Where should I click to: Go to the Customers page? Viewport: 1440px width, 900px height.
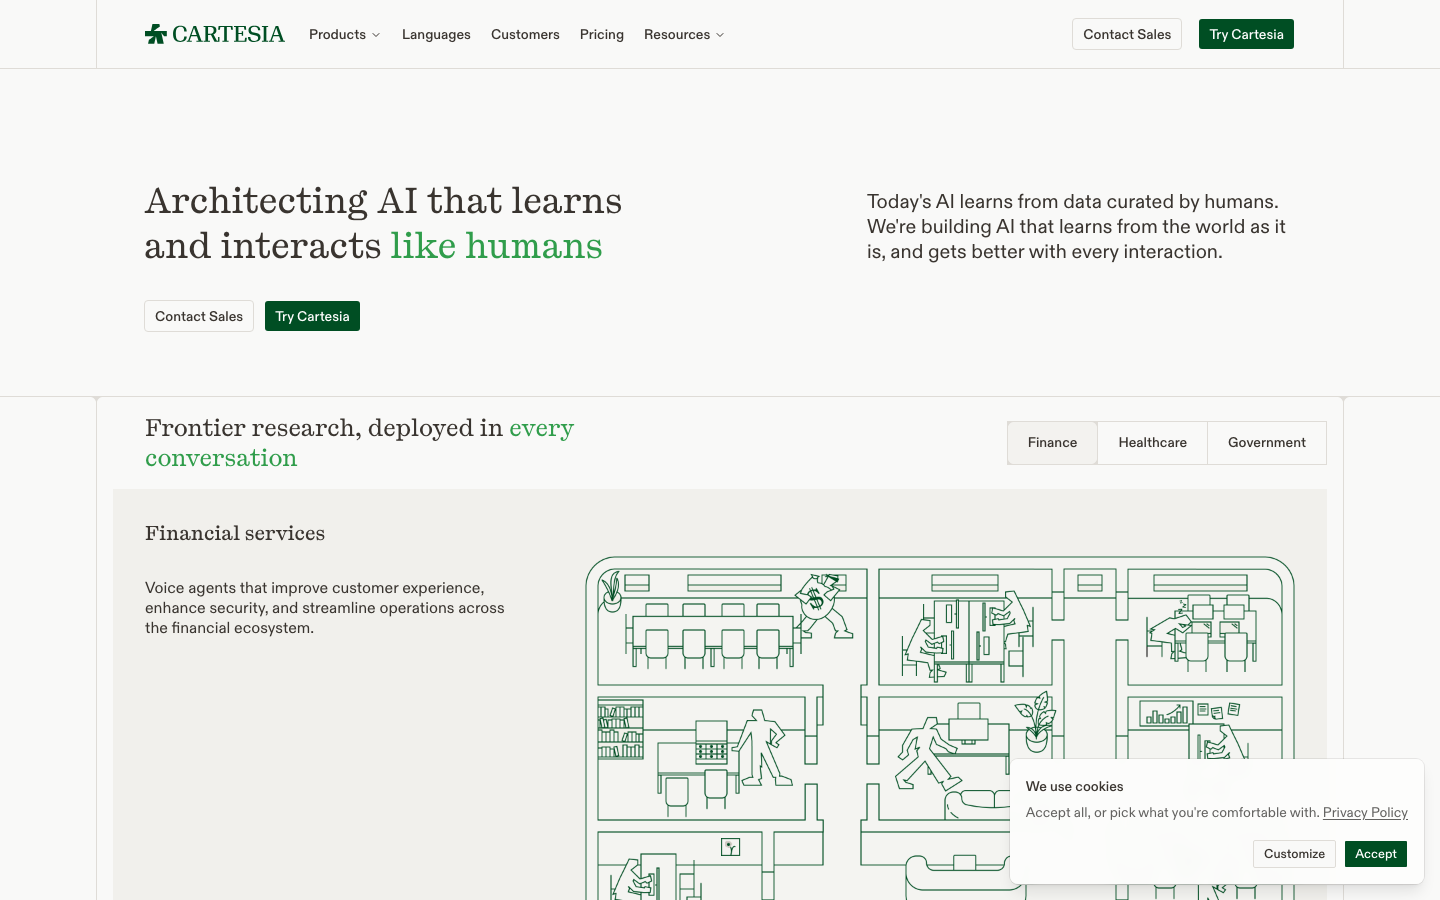coord(525,34)
